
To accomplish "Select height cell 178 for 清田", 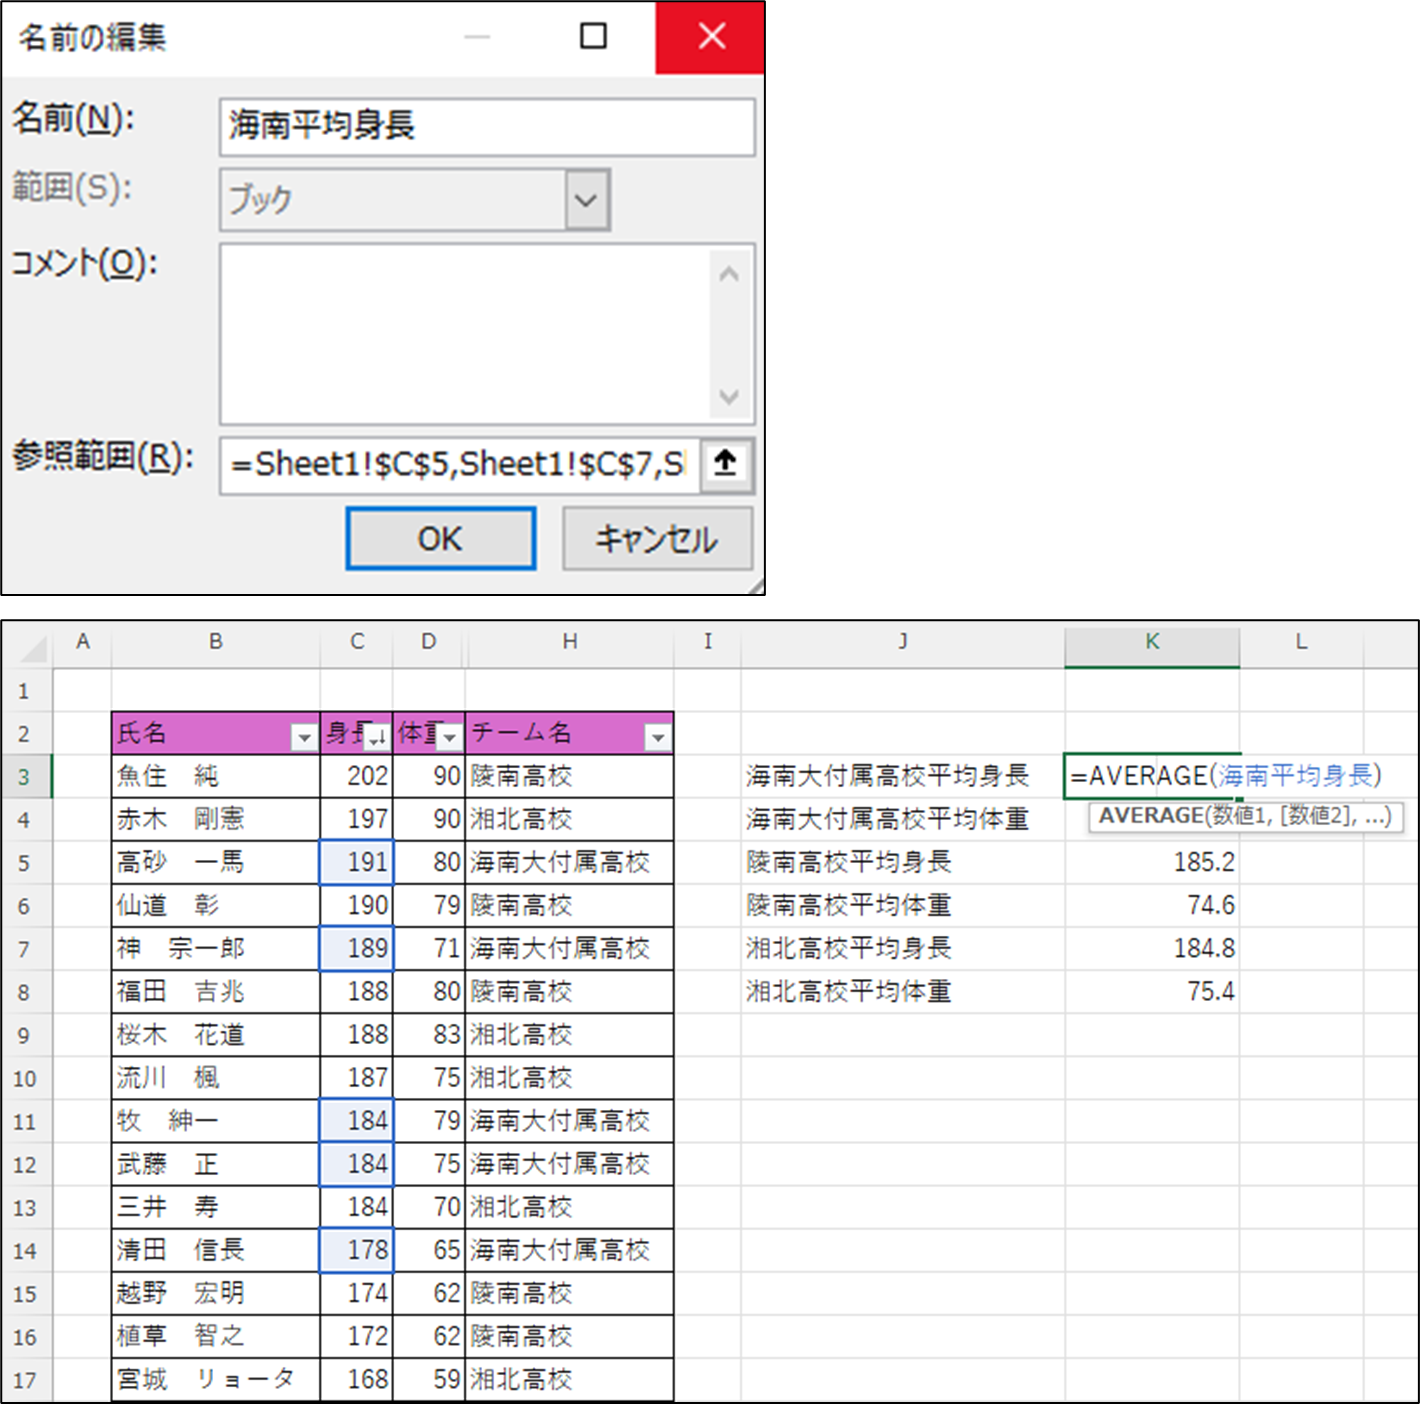I will click(357, 1250).
